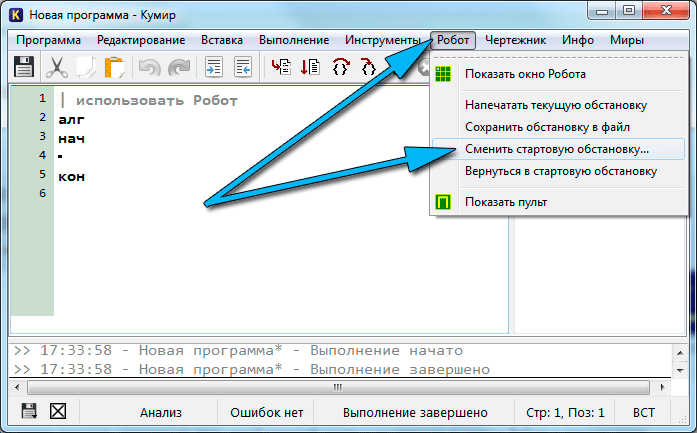The width and height of the screenshot is (697, 433).
Task: Click the Paste clipboard icon
Action: tap(114, 68)
